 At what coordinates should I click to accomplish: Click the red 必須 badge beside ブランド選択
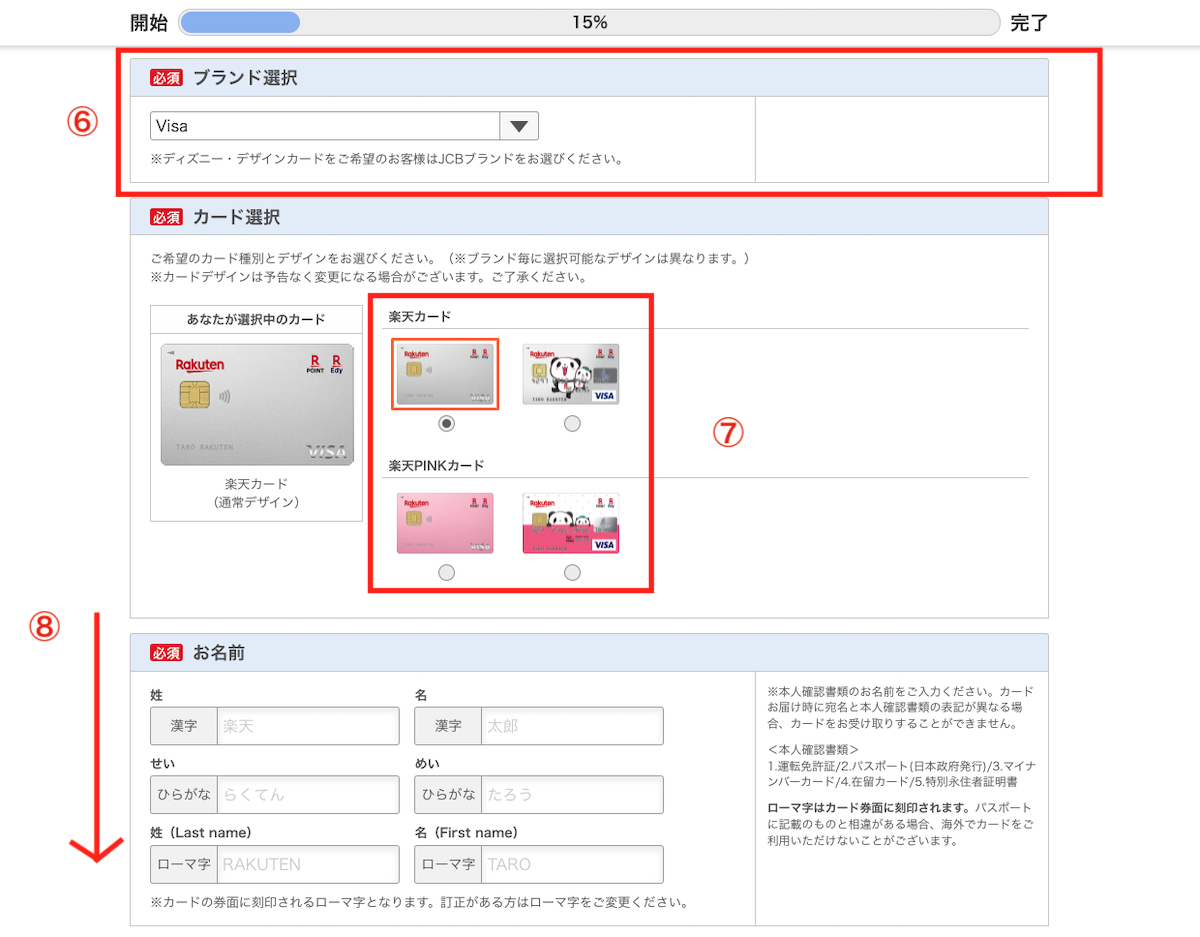[166, 78]
